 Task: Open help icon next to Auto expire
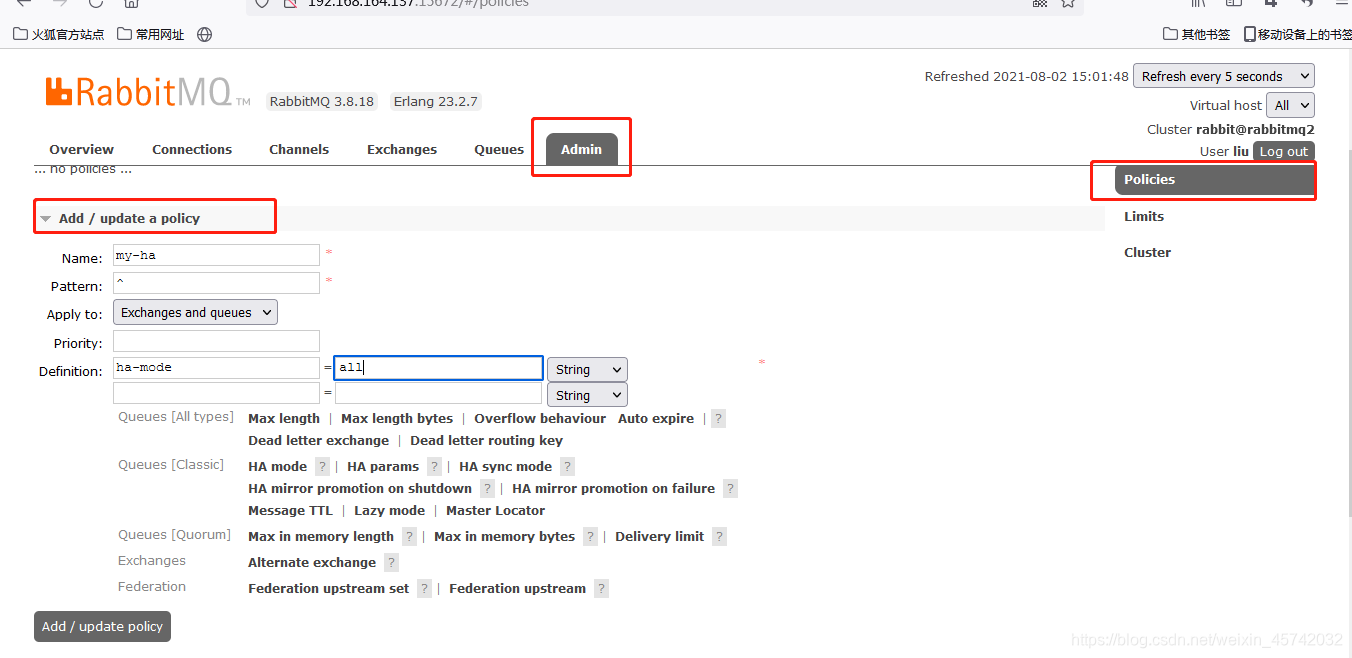(x=718, y=419)
